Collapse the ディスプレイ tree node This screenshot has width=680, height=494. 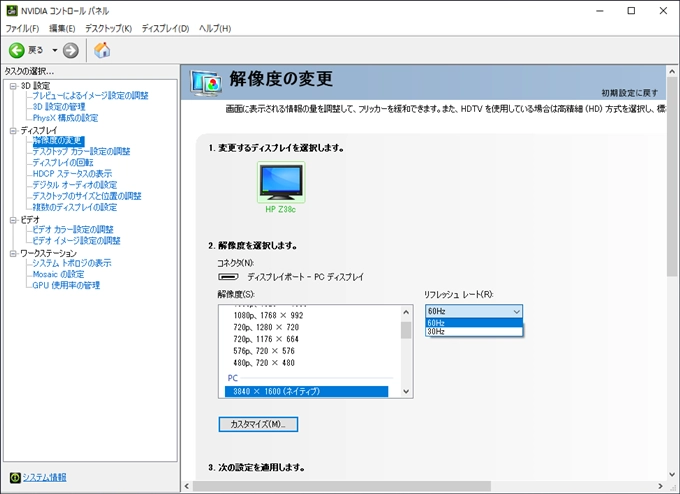tap(13, 130)
